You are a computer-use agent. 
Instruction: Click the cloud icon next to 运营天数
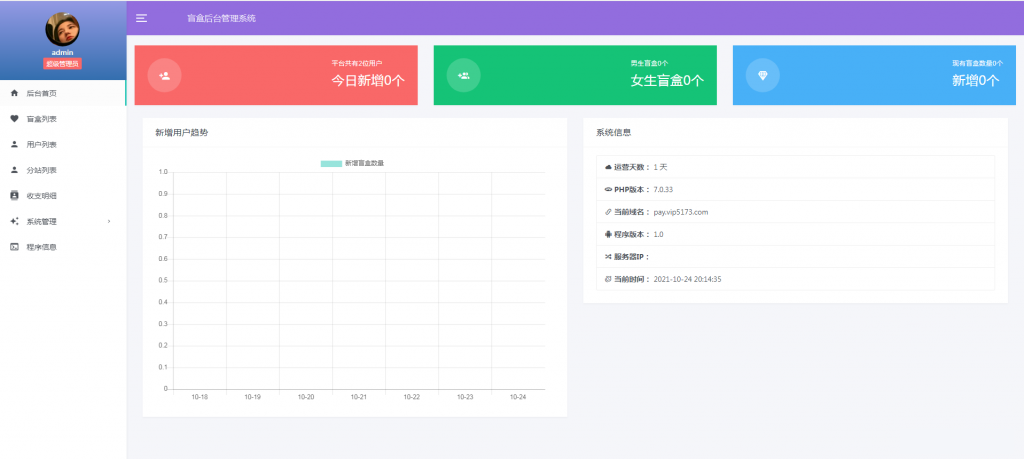pyautogui.click(x=608, y=167)
